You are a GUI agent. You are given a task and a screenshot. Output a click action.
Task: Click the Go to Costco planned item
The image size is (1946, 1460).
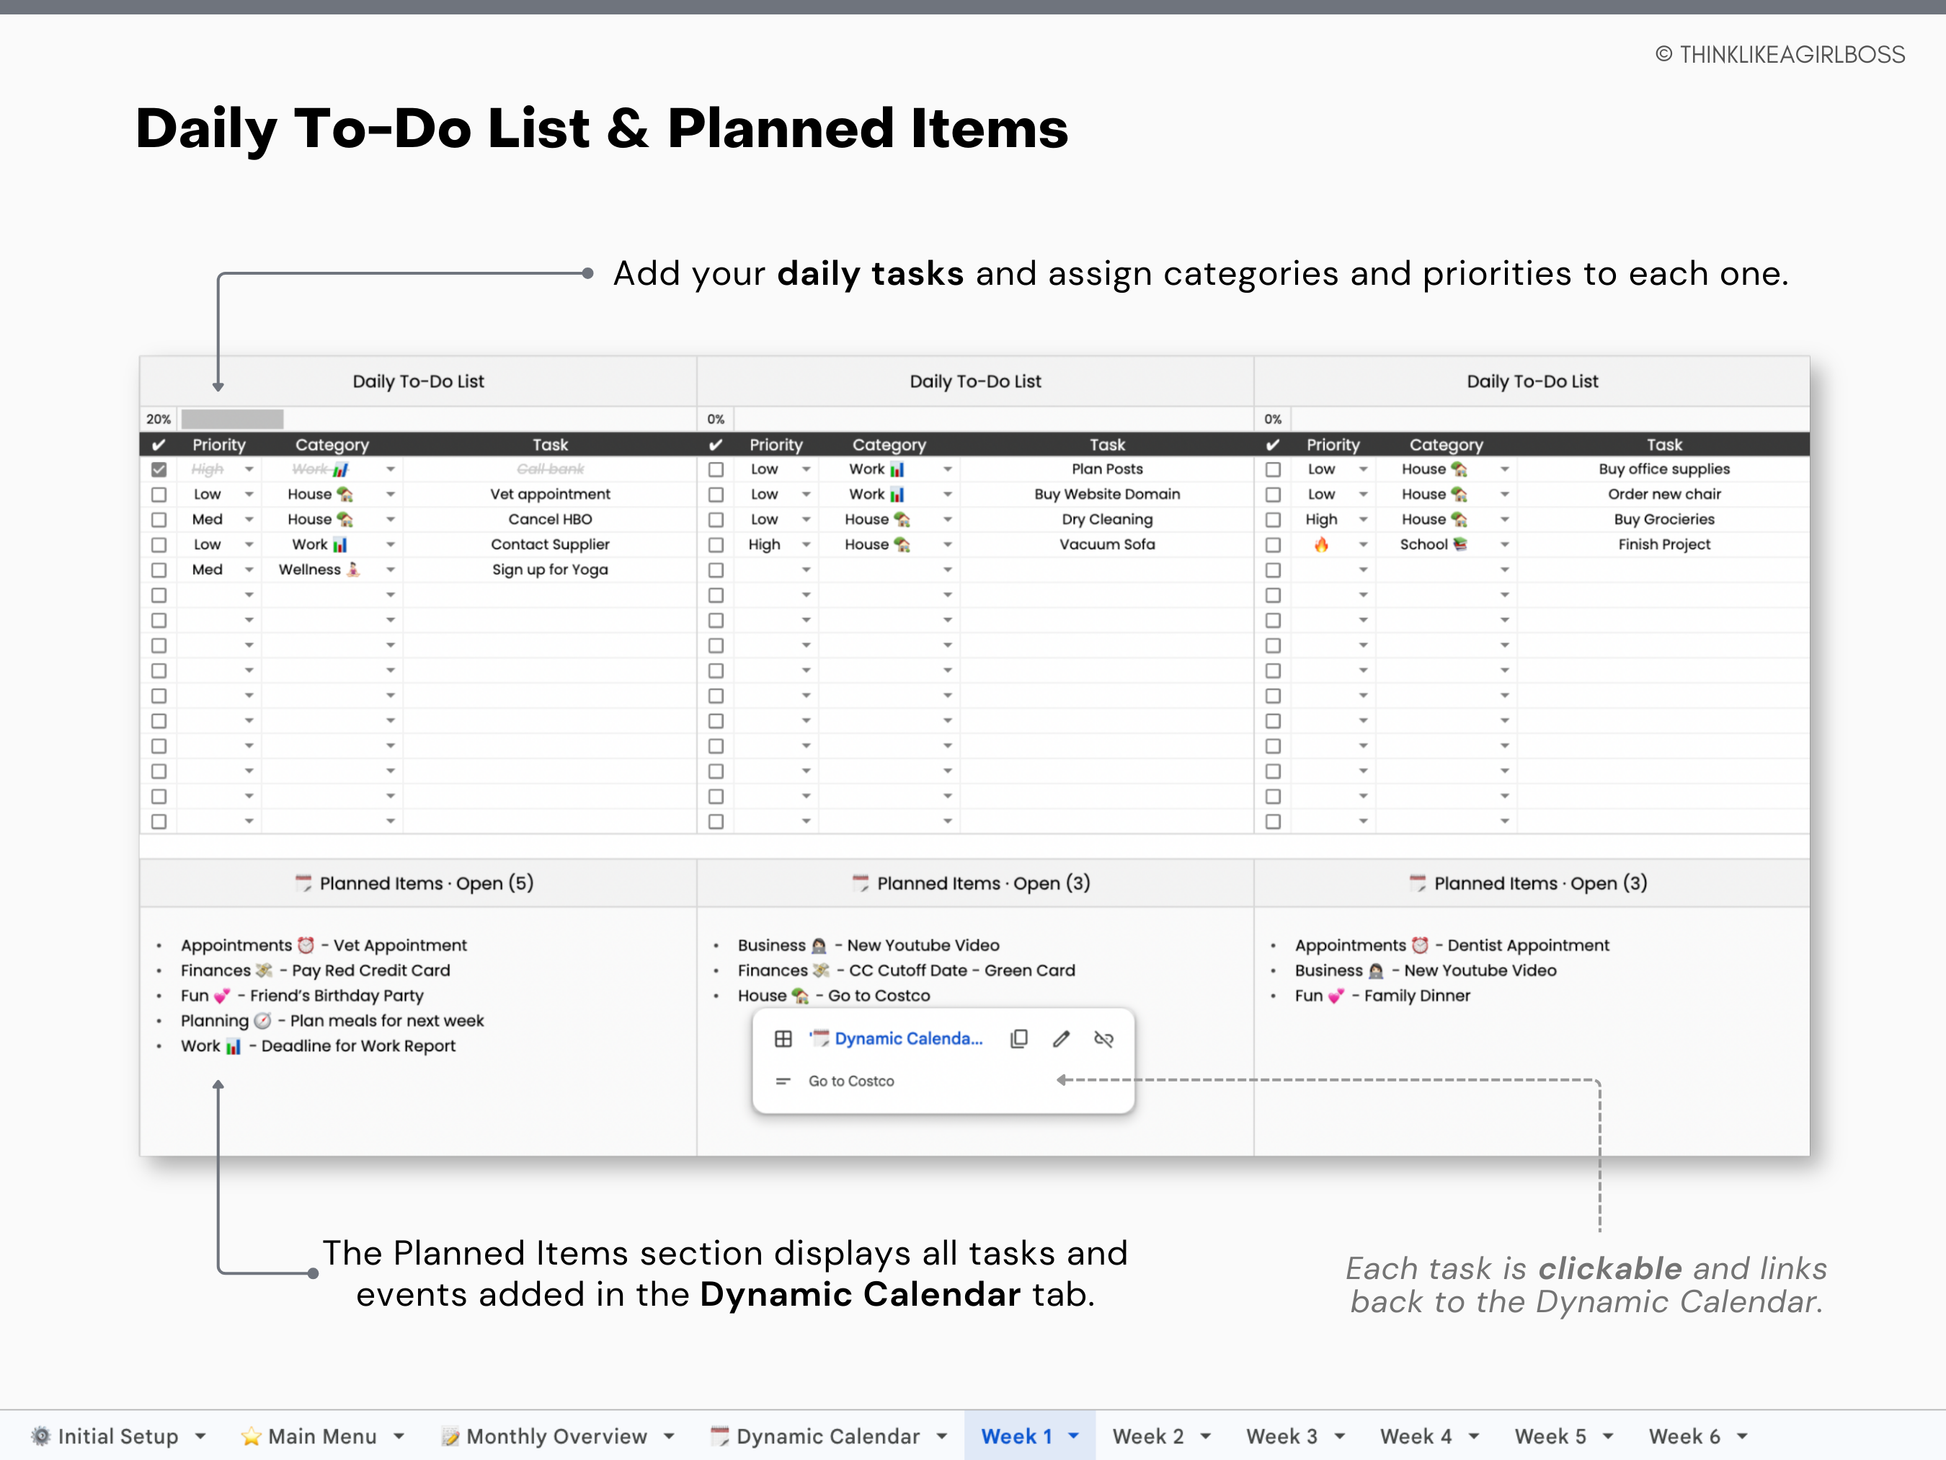878,996
